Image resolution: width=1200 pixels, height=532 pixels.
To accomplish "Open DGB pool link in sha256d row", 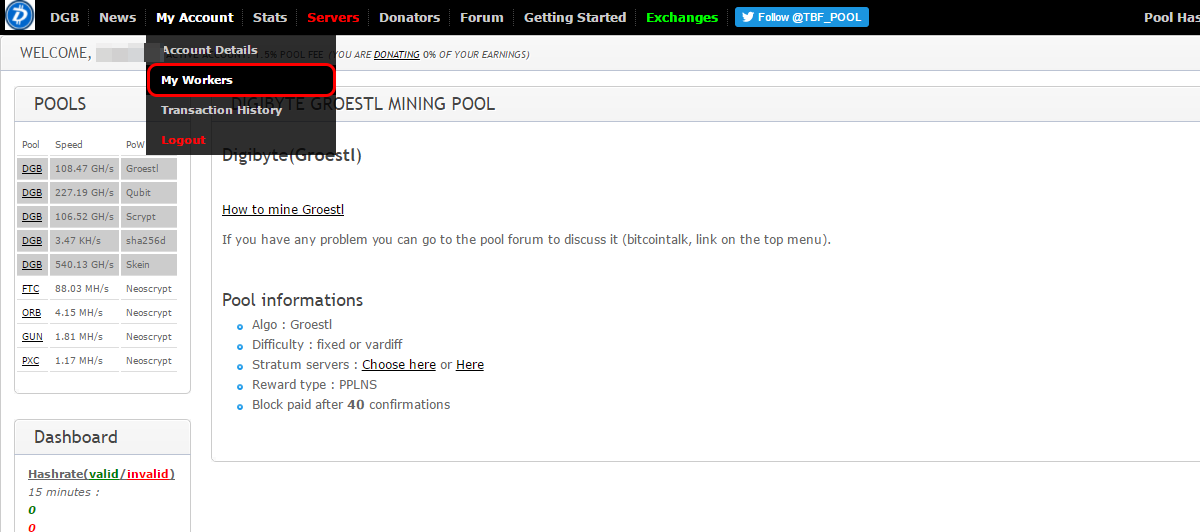I will tap(32, 241).
